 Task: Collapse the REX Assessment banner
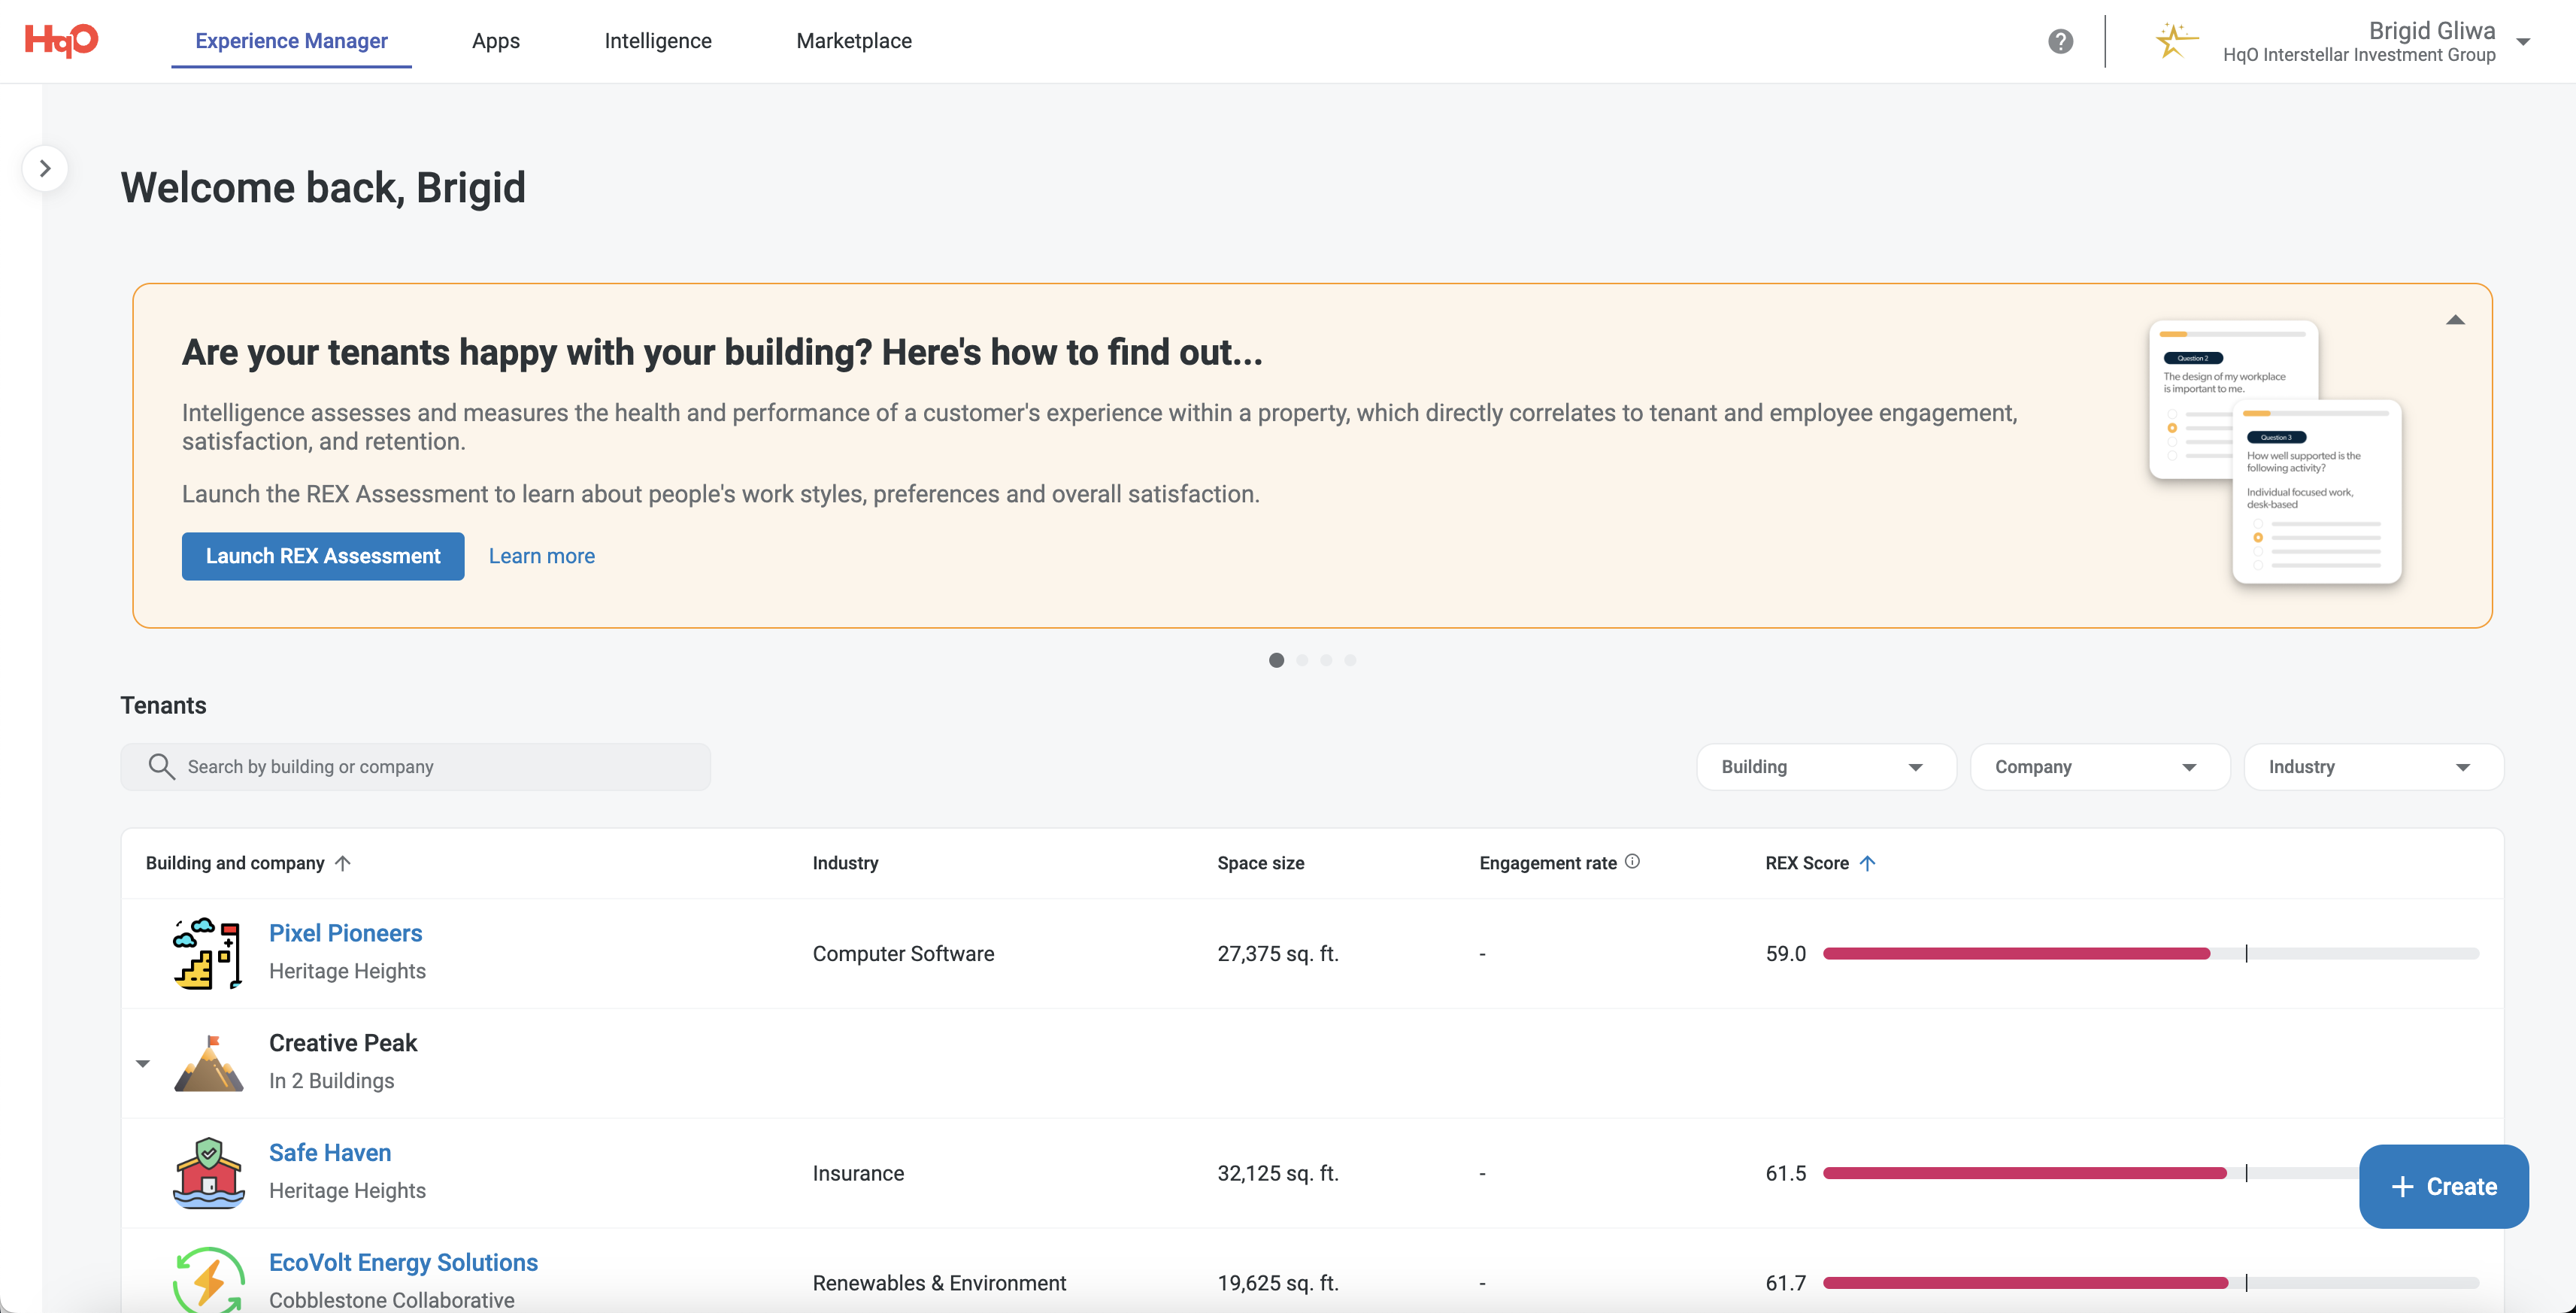pyautogui.click(x=2455, y=320)
